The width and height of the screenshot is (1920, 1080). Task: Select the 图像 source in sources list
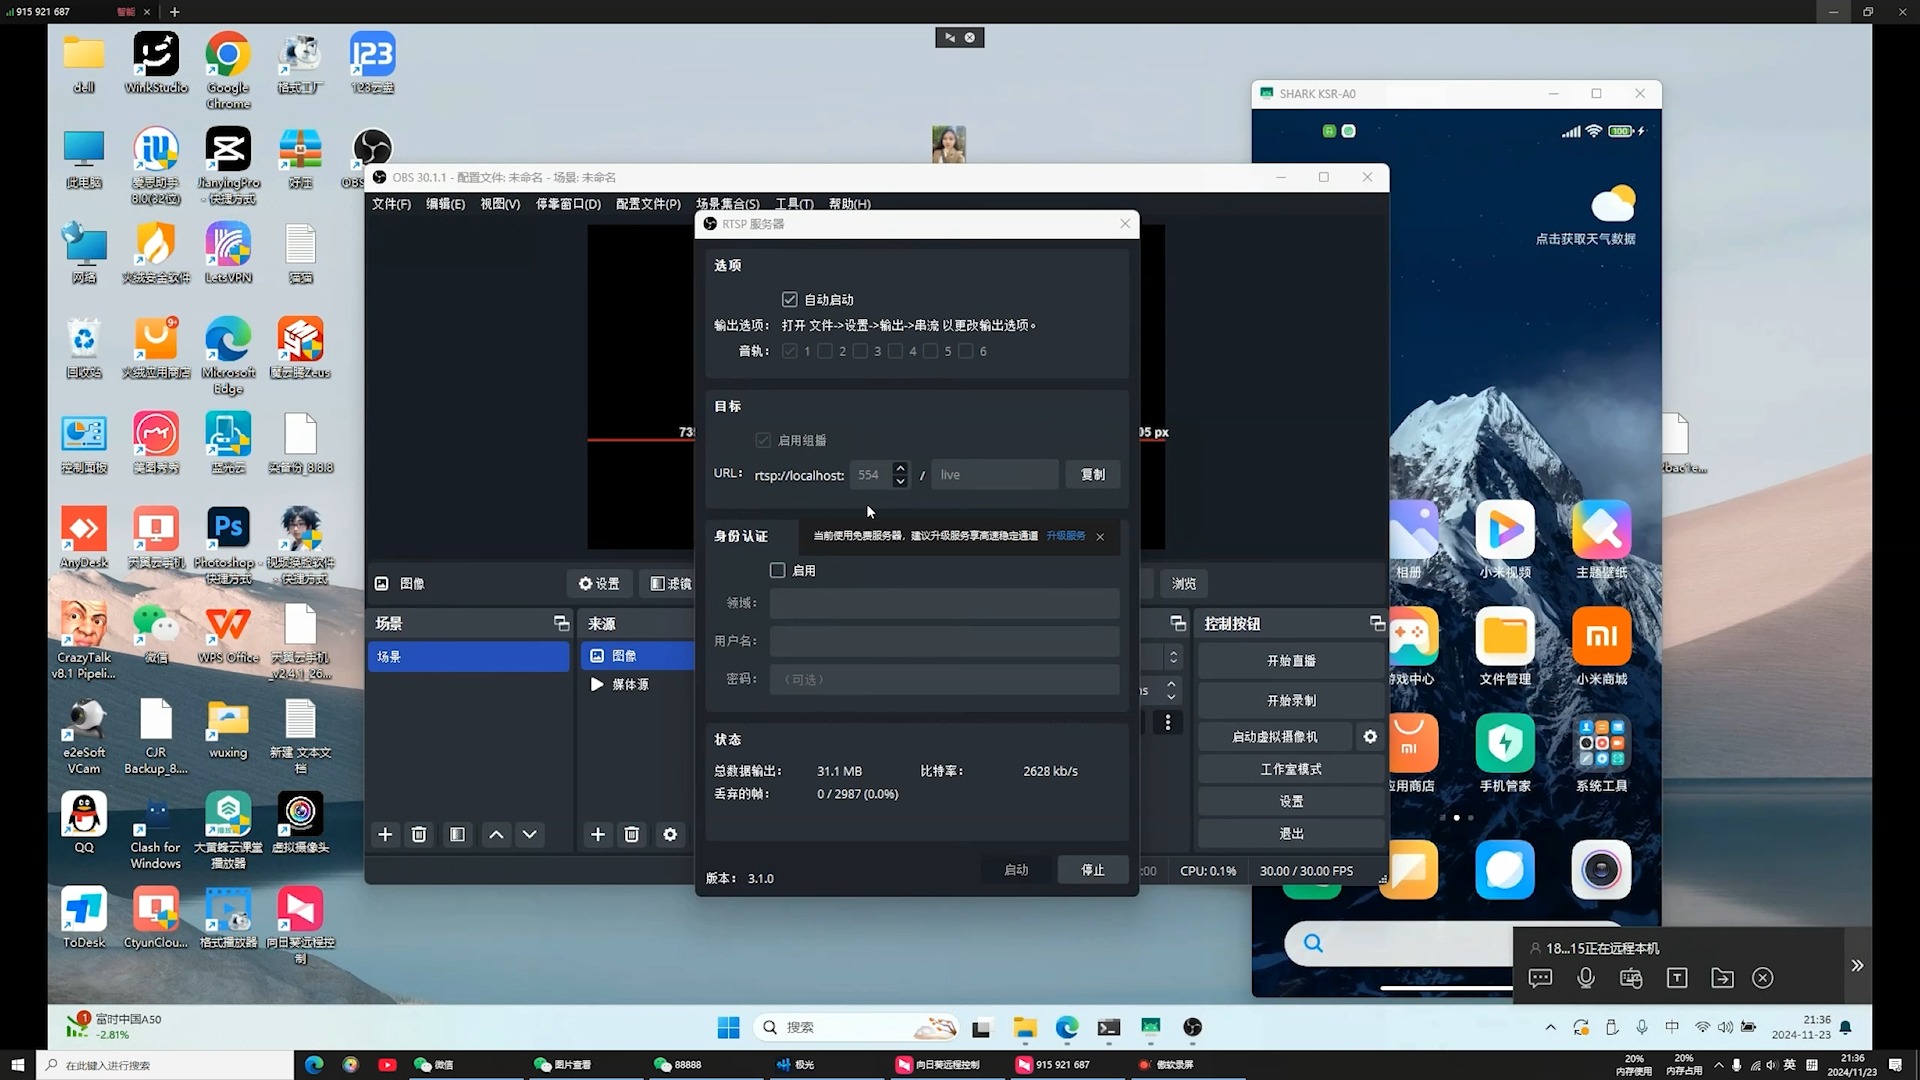638,656
